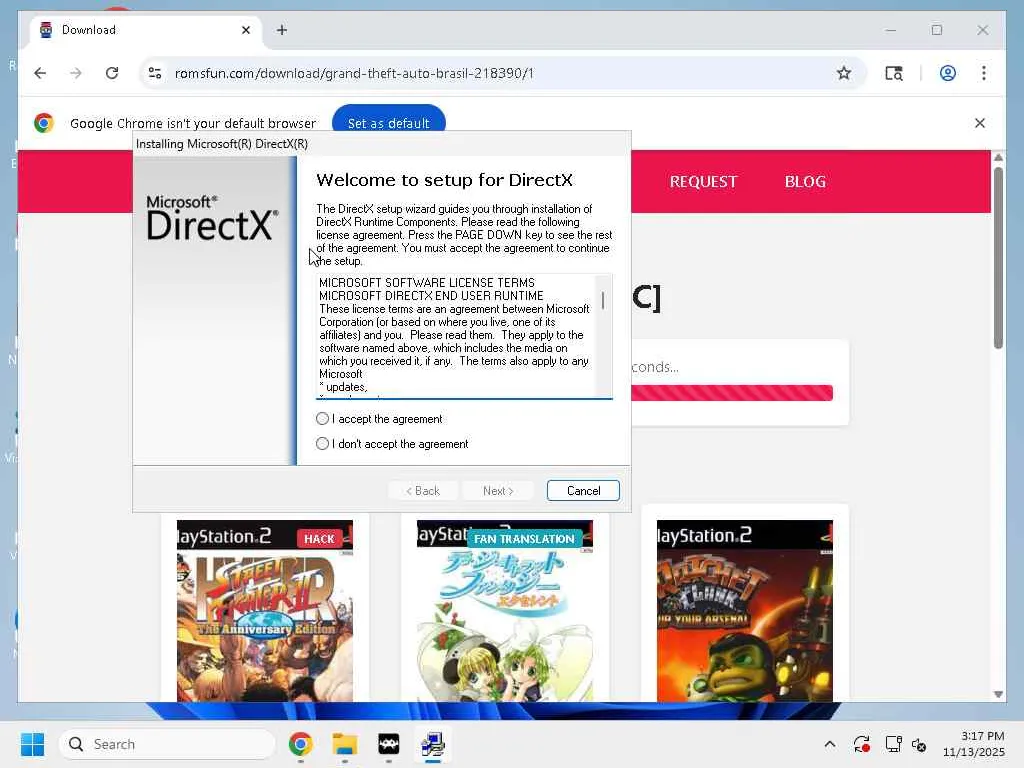Click the 'Welcome to setup for DirectX' heading
The width and height of the screenshot is (1024, 768).
444,180
